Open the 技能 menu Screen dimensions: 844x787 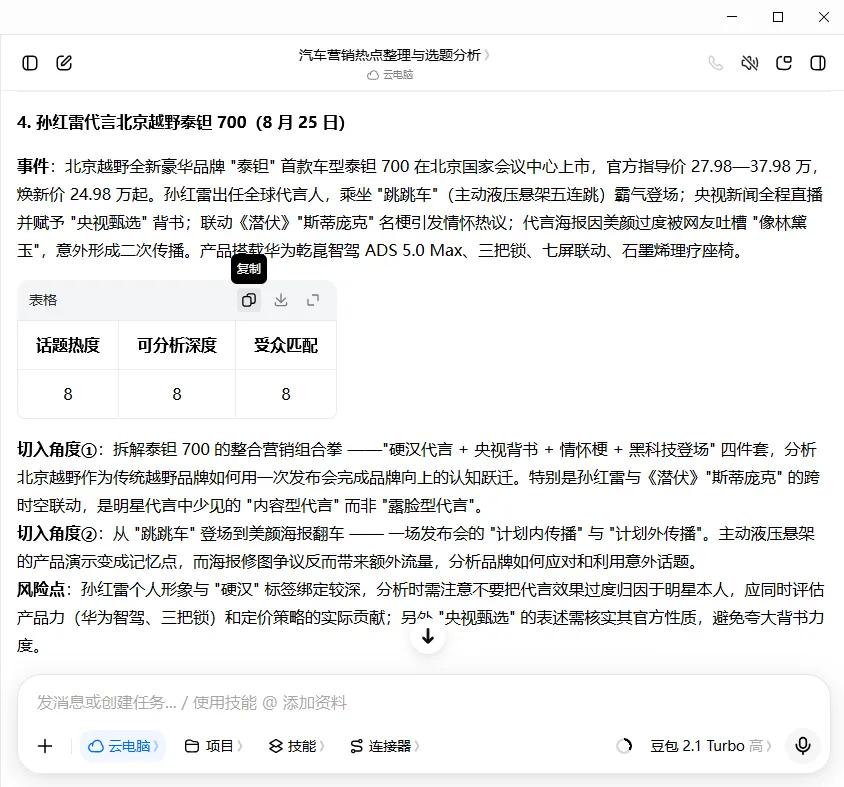pos(296,746)
